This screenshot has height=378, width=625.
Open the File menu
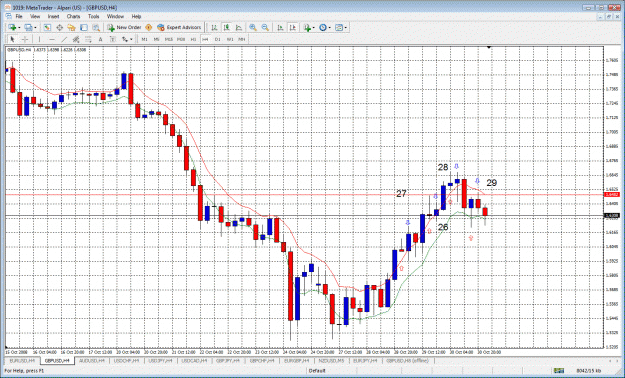[19, 16]
